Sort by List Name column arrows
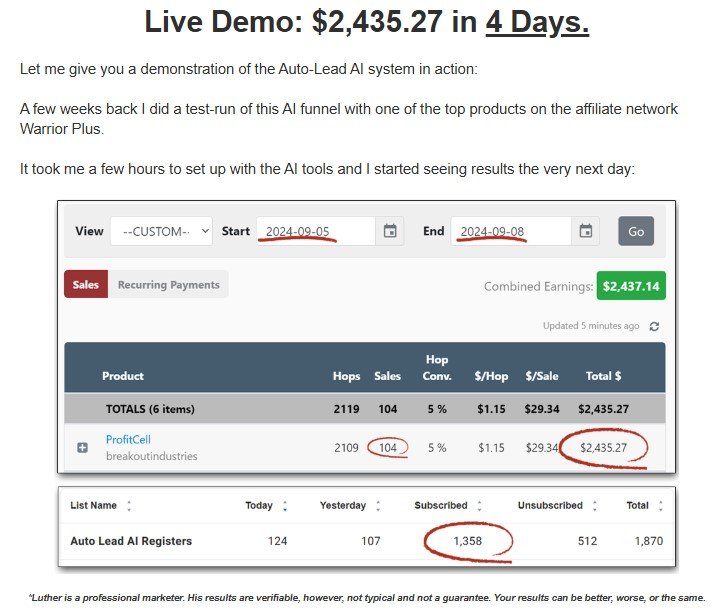Viewport: 726px width, 615px height. [129, 505]
